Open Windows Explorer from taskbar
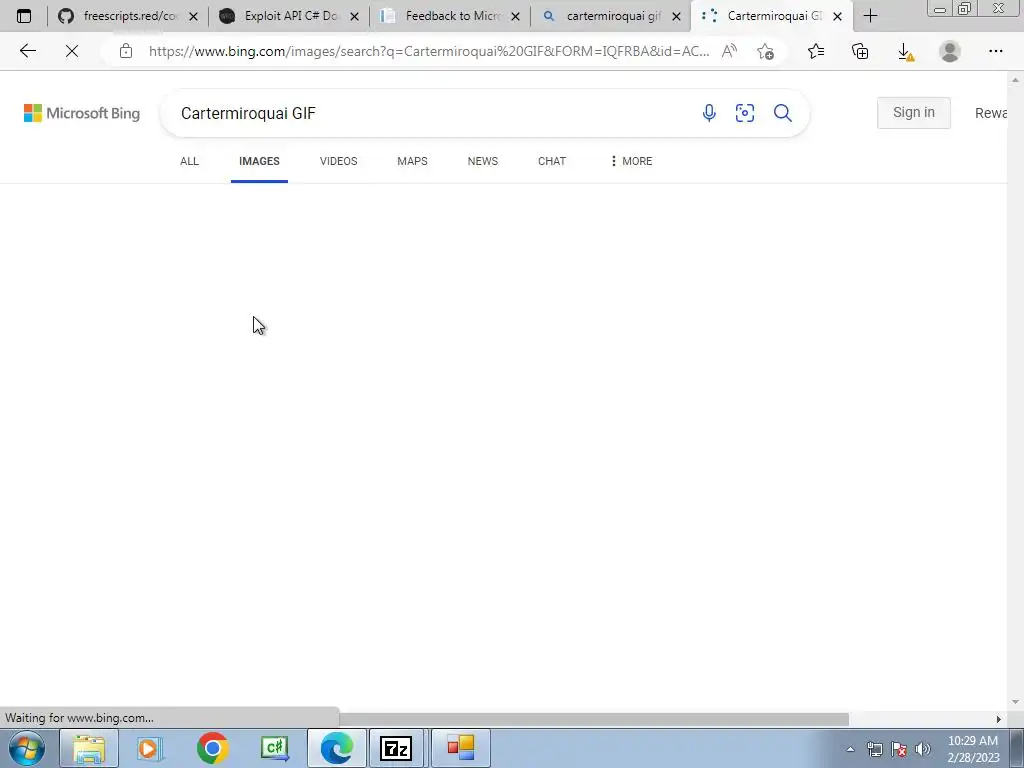This screenshot has height=768, width=1024. 89,748
